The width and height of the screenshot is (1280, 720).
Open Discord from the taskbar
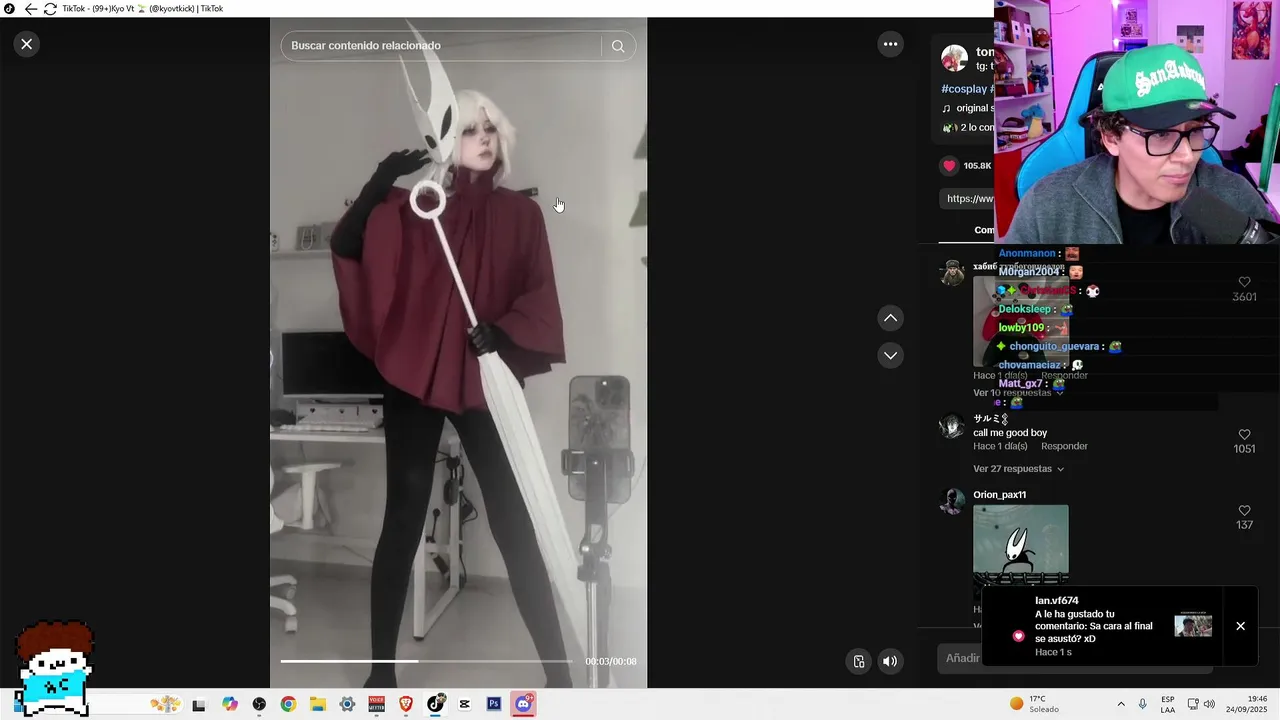click(523, 704)
